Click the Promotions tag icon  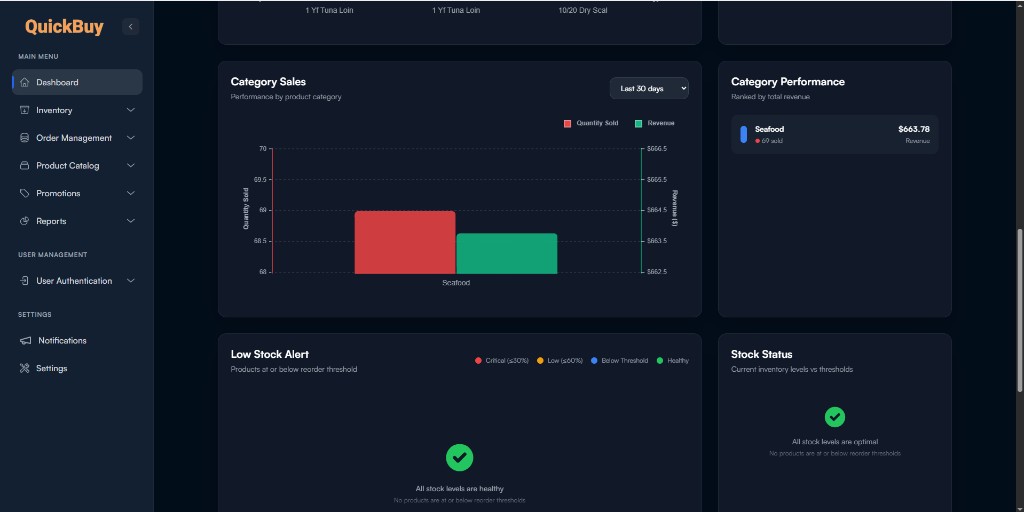(24, 193)
